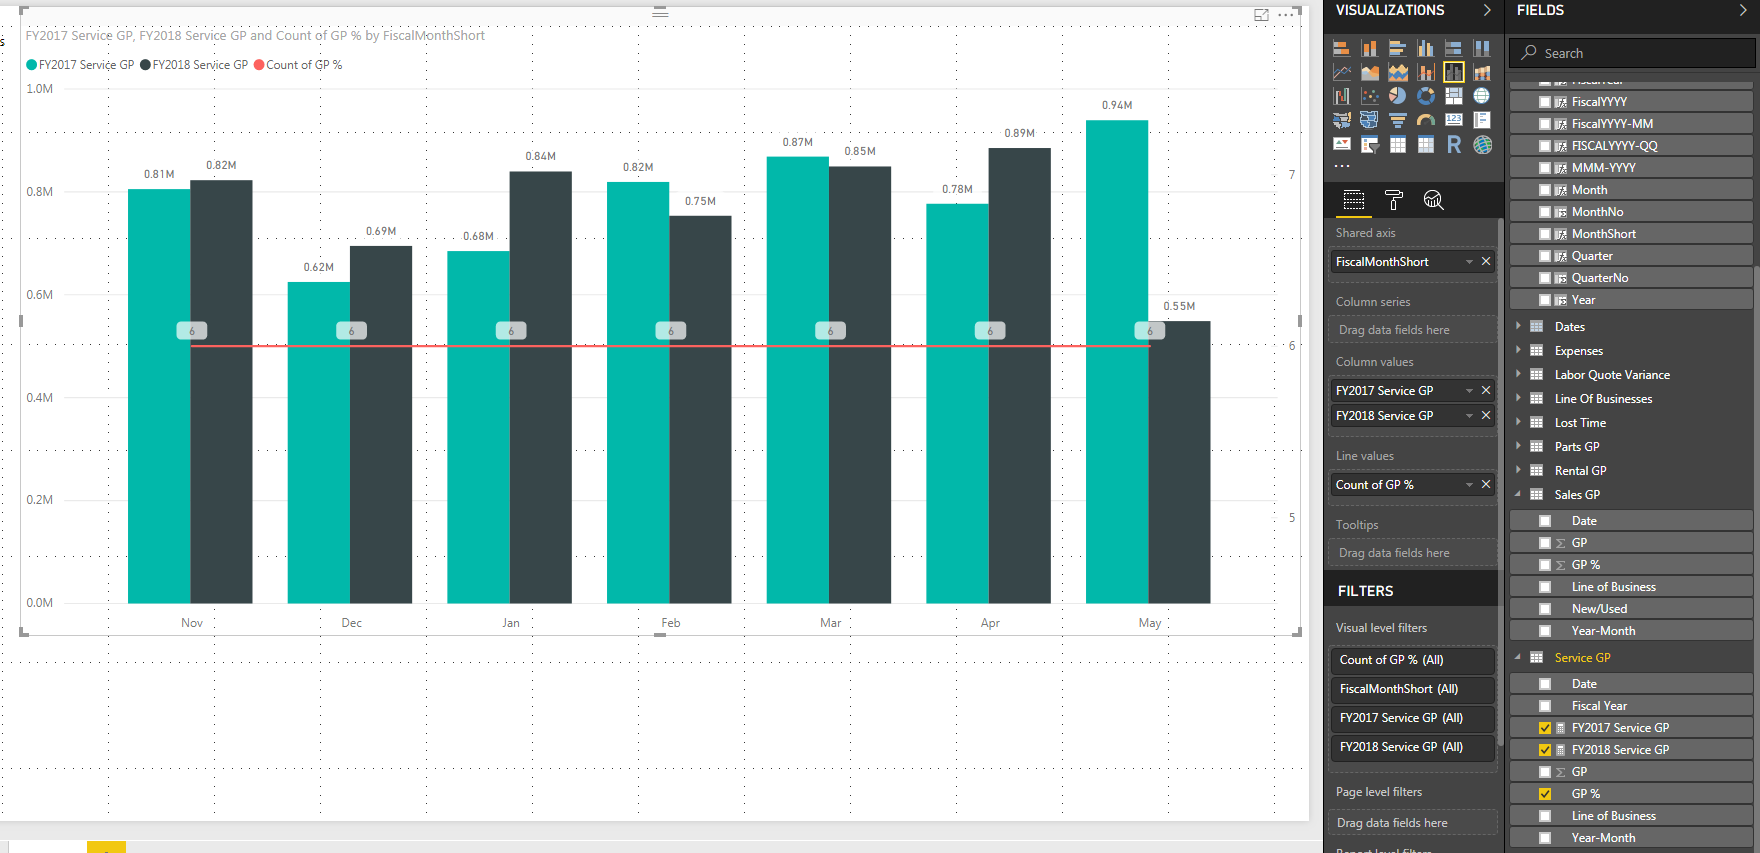
Task: Switch to the Format paint roller tab
Action: pyautogui.click(x=1394, y=200)
